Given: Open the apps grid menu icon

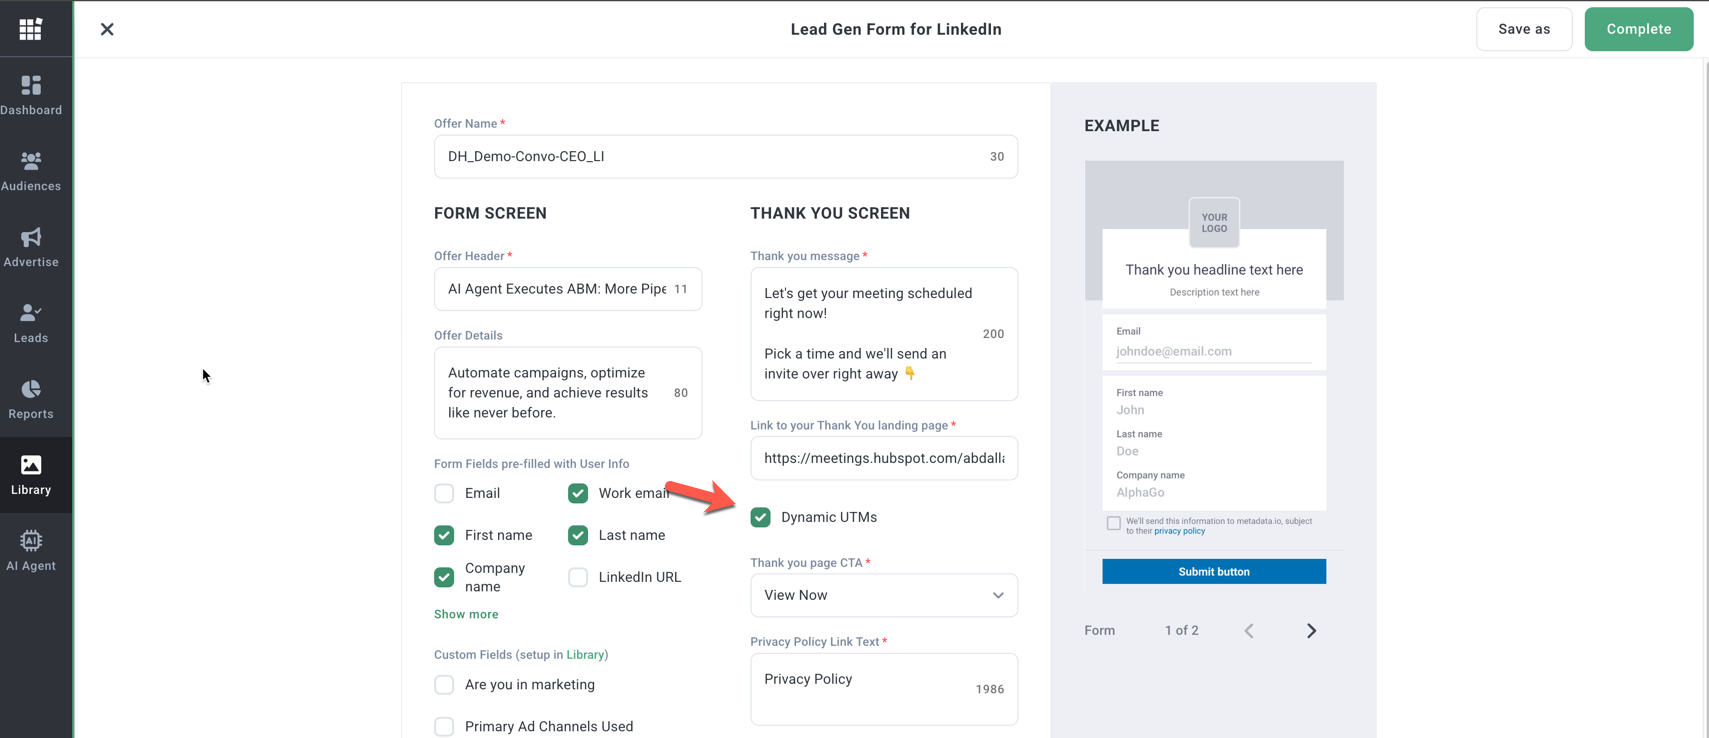Looking at the screenshot, I should tap(31, 29).
